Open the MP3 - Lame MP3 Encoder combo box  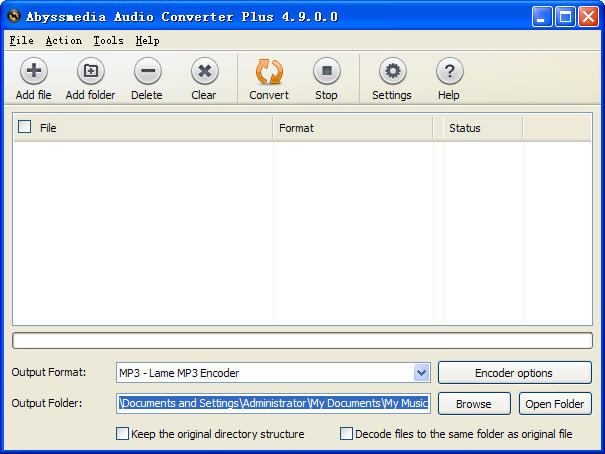[273, 373]
